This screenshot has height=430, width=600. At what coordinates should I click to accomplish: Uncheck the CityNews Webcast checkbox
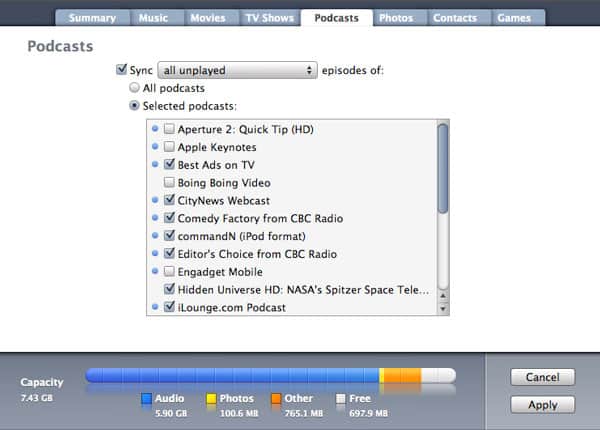coord(169,200)
